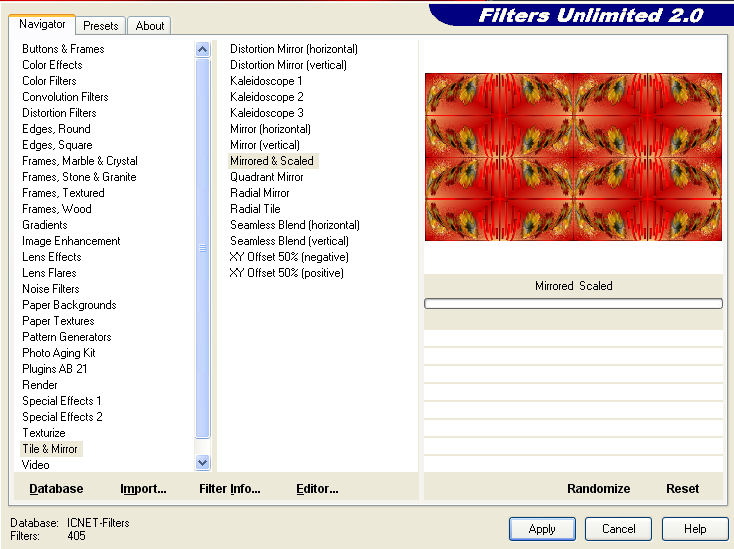Cancel the filter dialog
The image size is (734, 549).
[618, 528]
